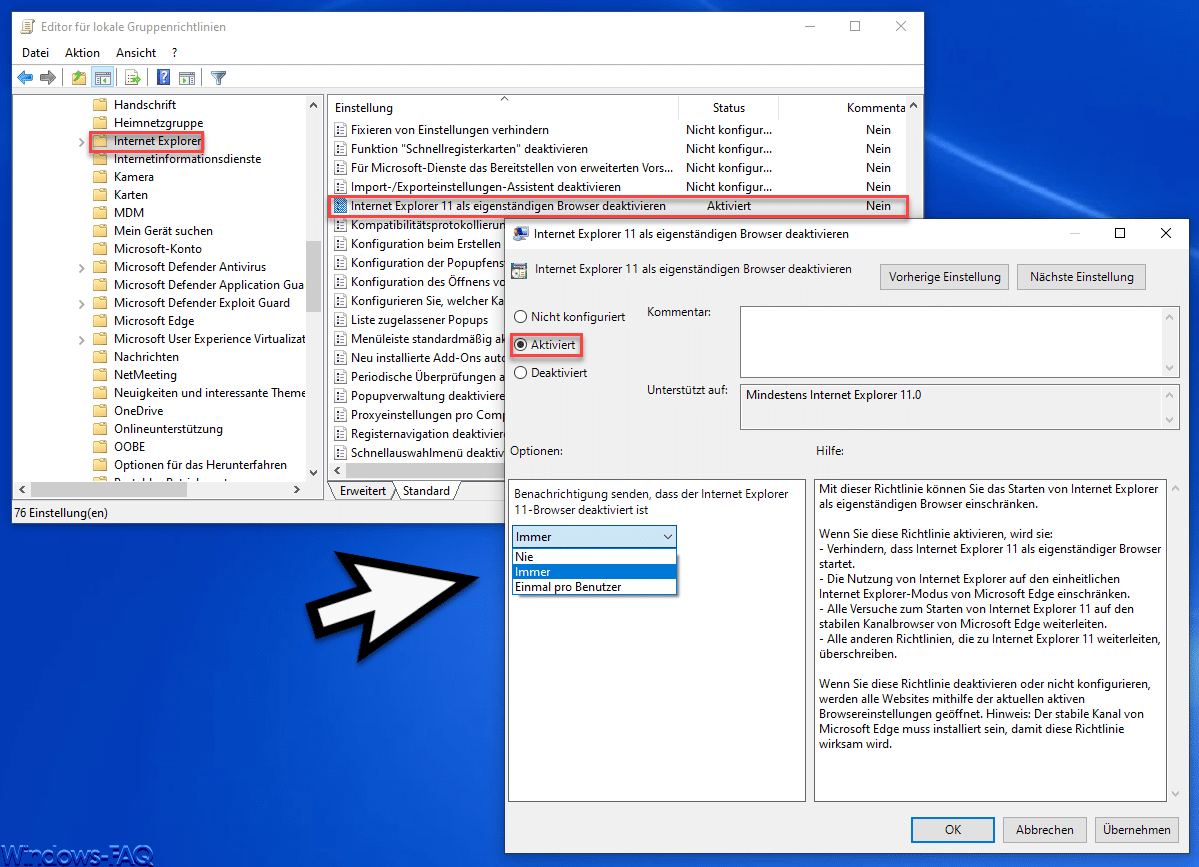The width and height of the screenshot is (1199, 867).
Task: Click the Export list toolbar icon
Action: click(131, 77)
